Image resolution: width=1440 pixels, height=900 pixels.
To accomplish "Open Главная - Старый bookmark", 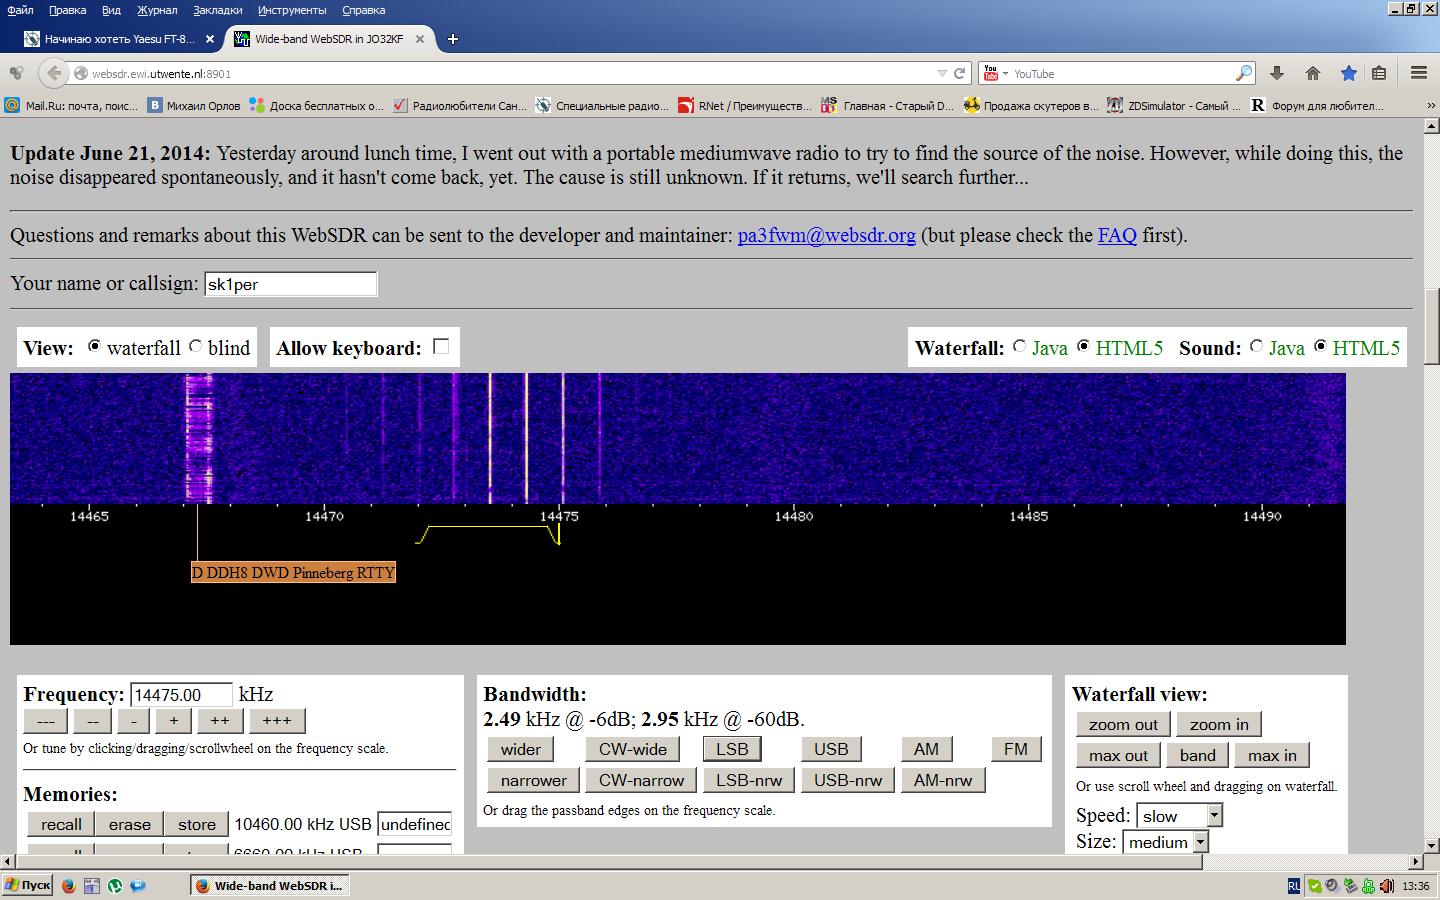I will pos(888,105).
